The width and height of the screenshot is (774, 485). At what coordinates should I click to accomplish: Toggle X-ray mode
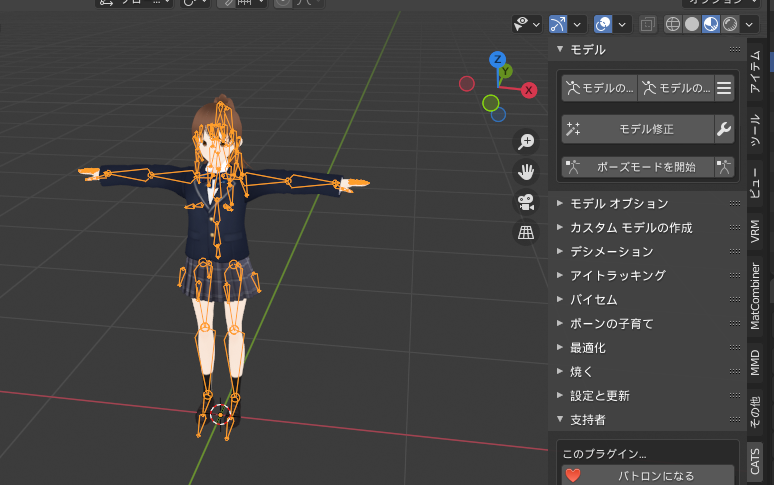tap(648, 24)
